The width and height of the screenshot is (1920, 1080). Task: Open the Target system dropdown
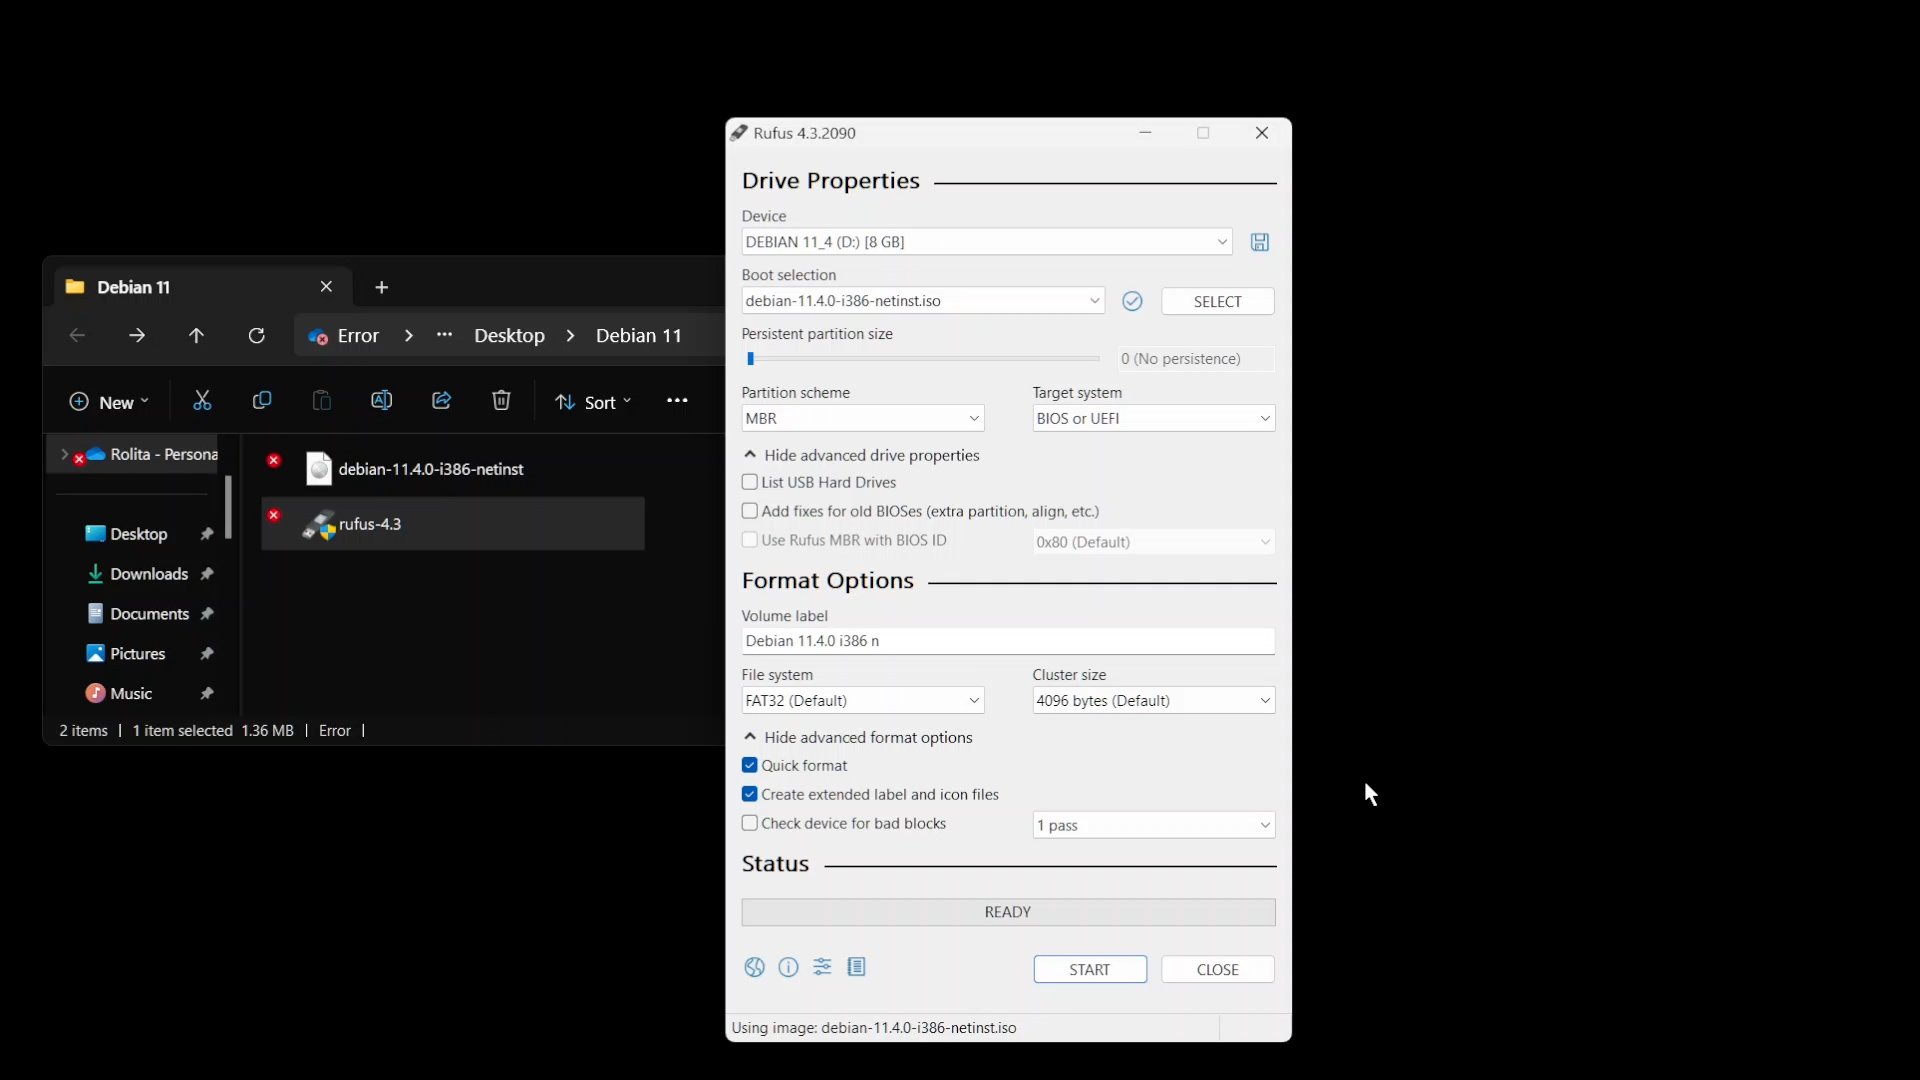coord(1152,418)
